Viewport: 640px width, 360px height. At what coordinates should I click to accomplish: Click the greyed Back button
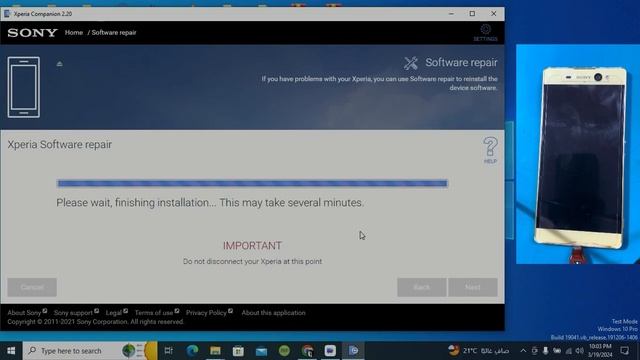tap(422, 287)
